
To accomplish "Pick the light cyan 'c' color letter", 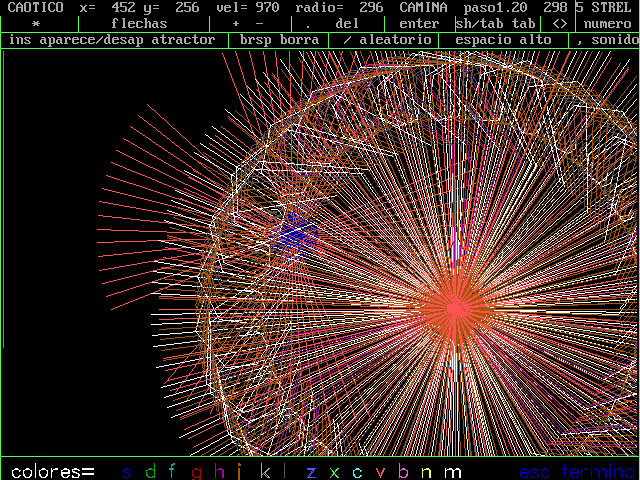I will [357, 473].
